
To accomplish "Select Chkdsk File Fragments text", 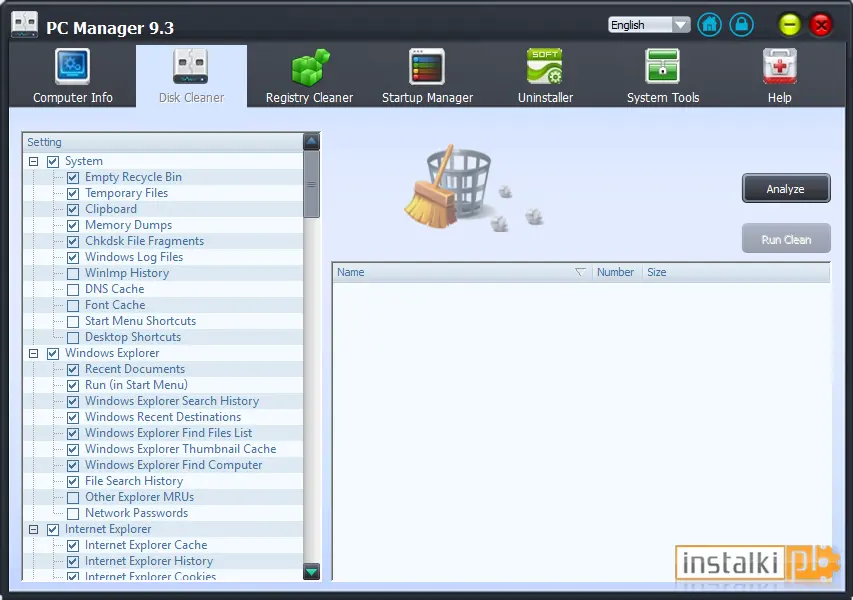I will (x=144, y=241).
